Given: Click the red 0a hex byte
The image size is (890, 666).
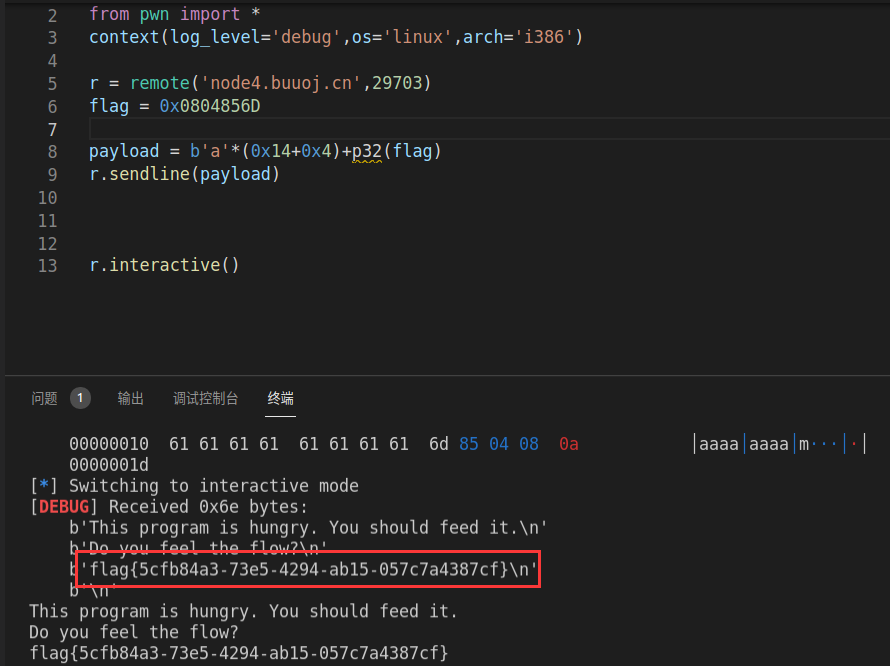Looking at the screenshot, I should 569,444.
